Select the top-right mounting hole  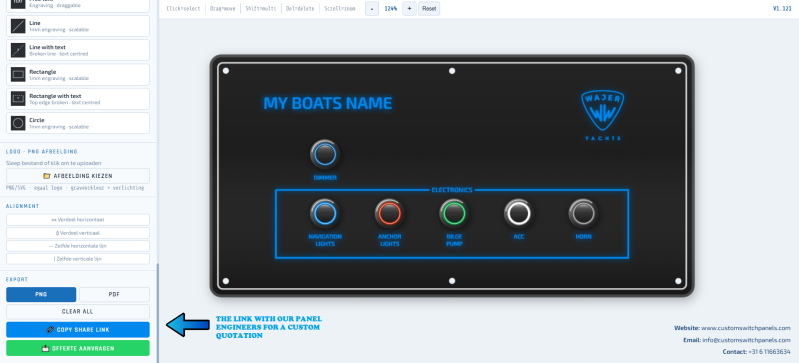pos(678,71)
